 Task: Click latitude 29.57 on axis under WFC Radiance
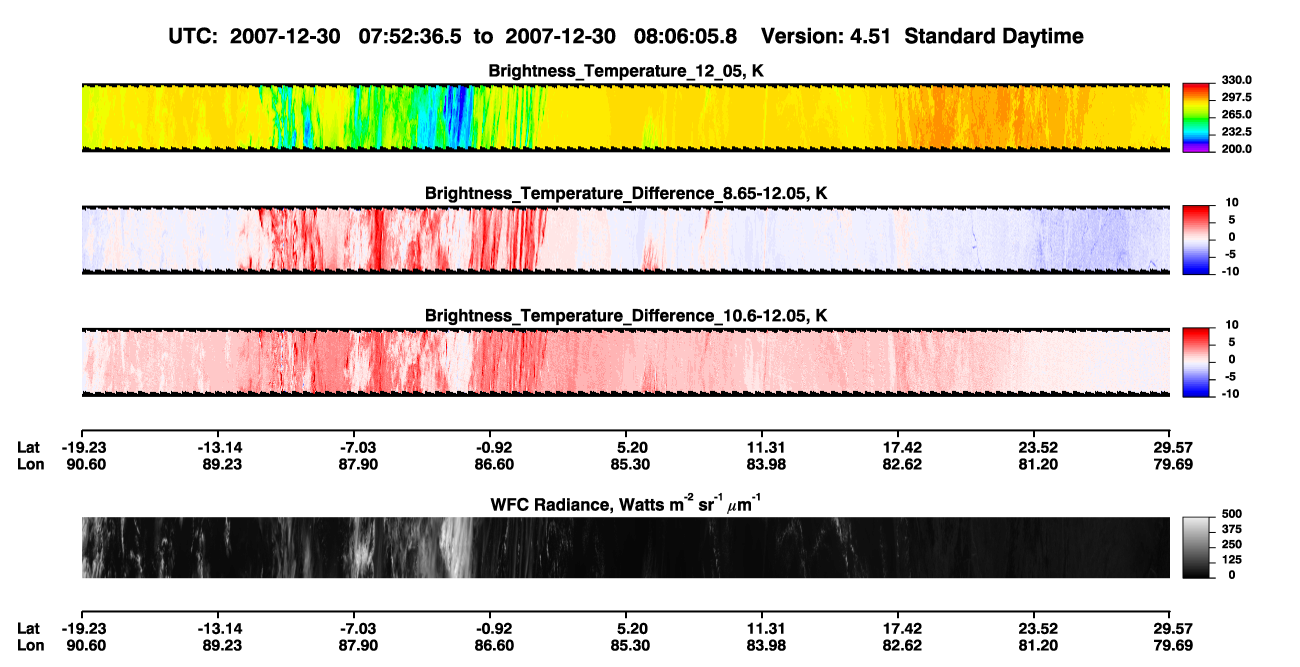coord(1171,628)
